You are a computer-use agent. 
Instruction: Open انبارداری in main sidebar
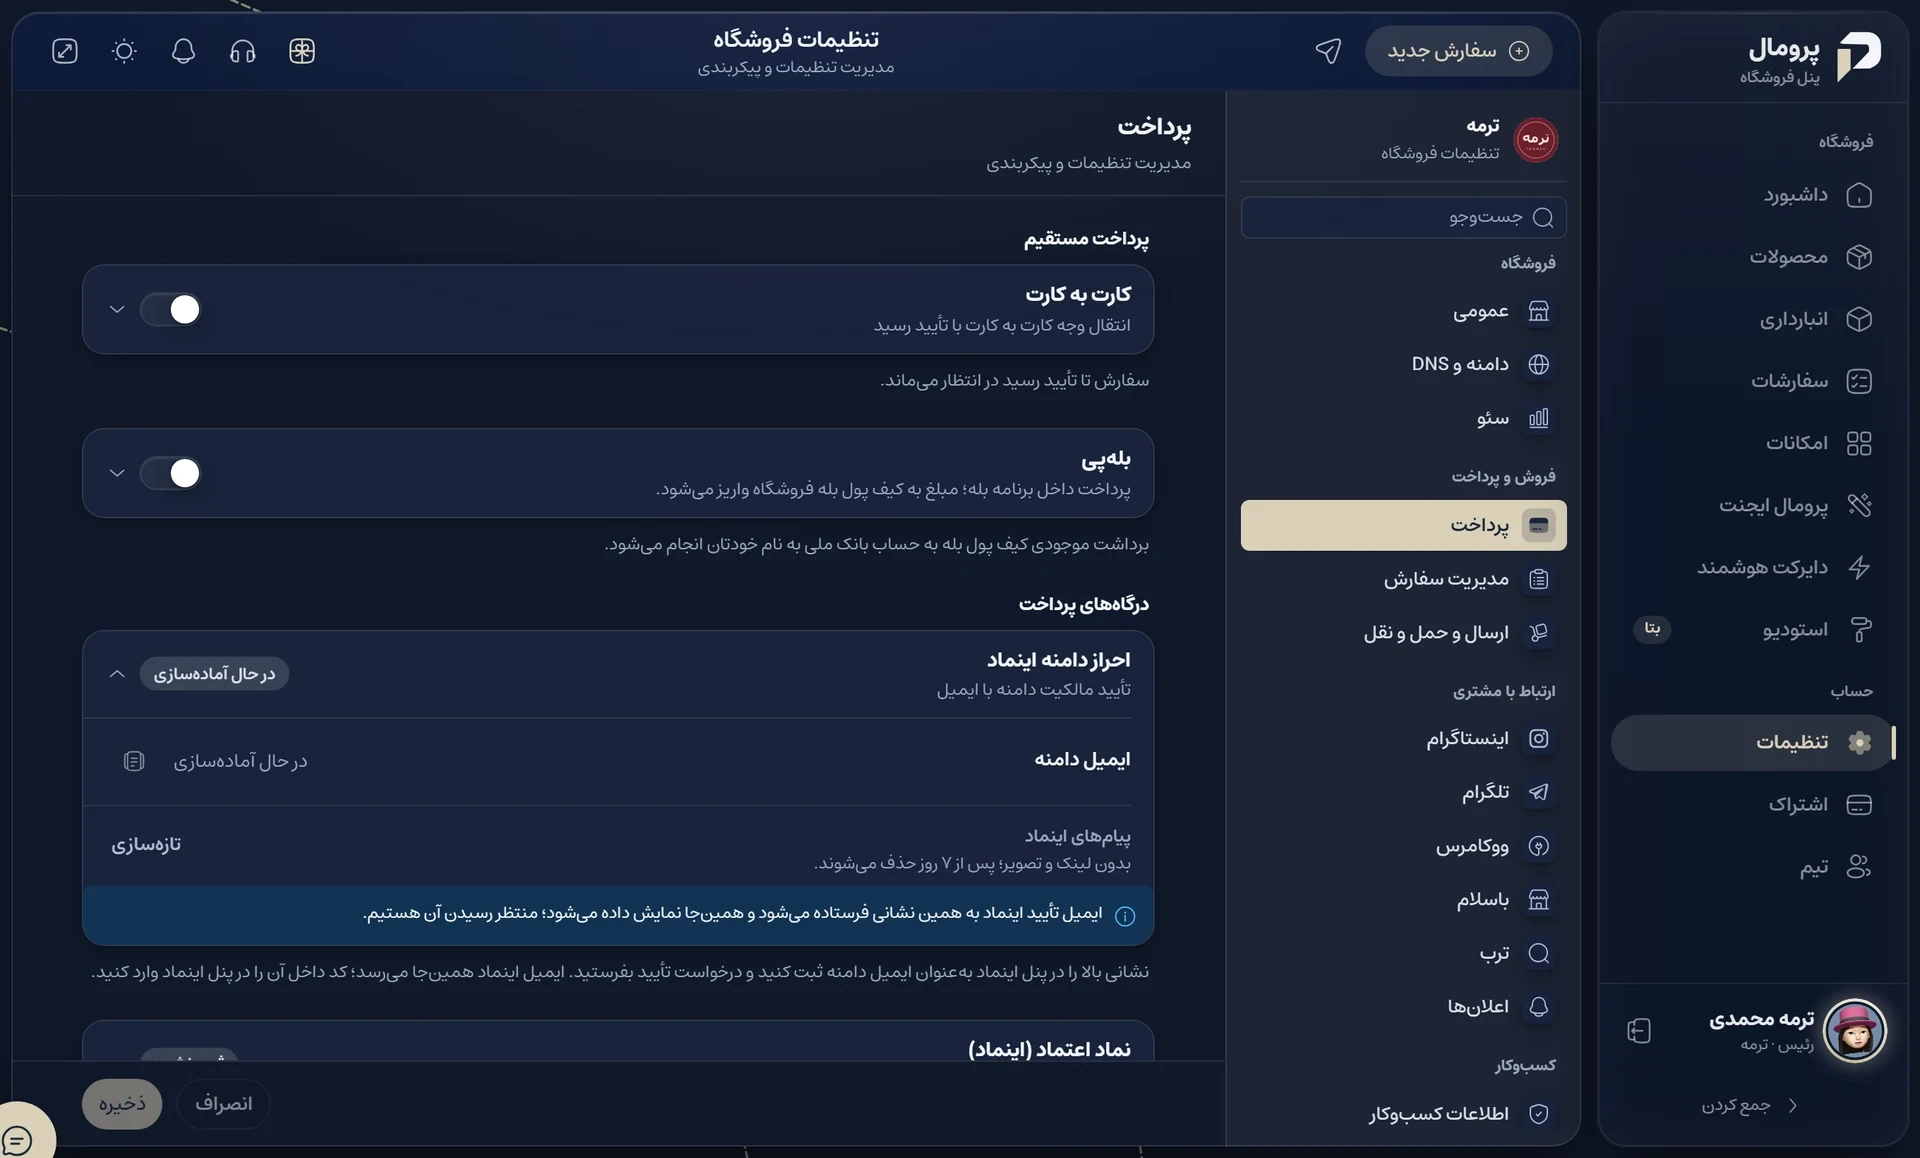(1753, 319)
